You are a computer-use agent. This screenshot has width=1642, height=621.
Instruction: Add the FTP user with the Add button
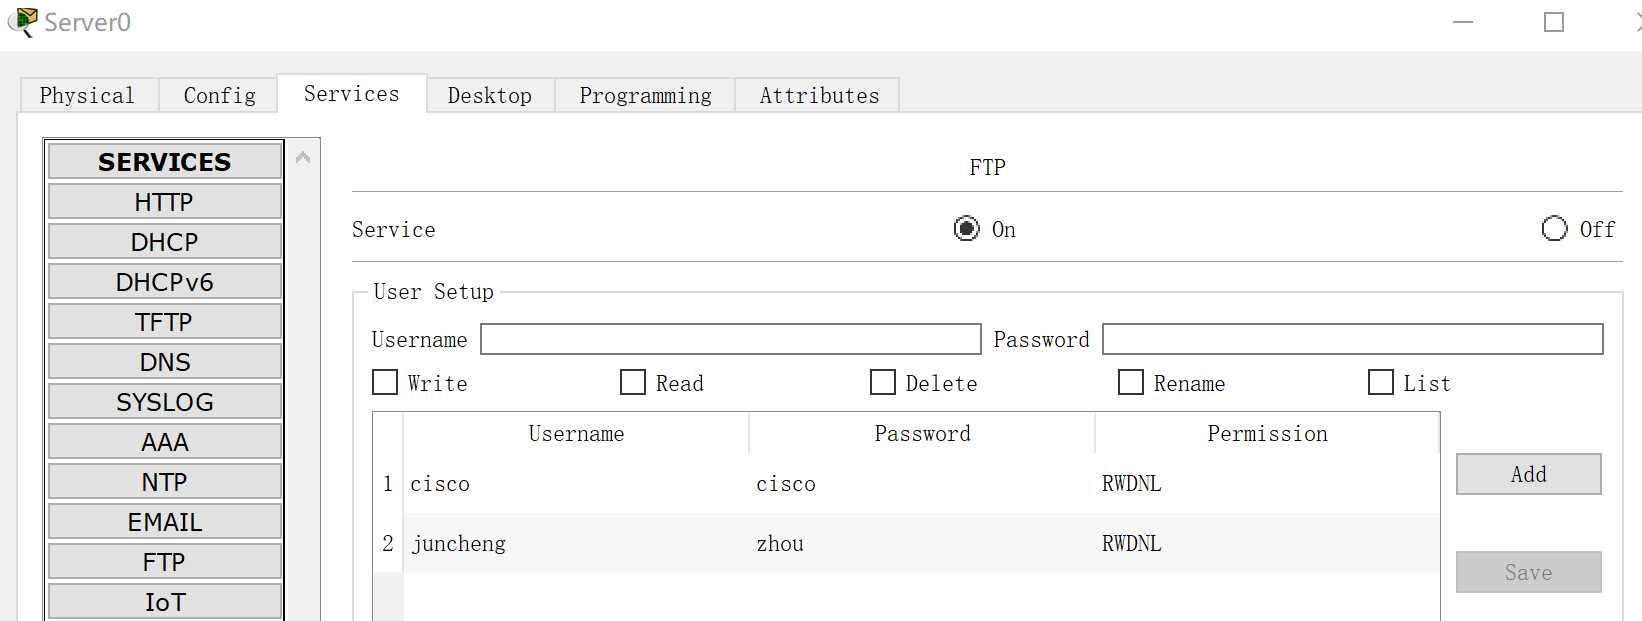1528,474
